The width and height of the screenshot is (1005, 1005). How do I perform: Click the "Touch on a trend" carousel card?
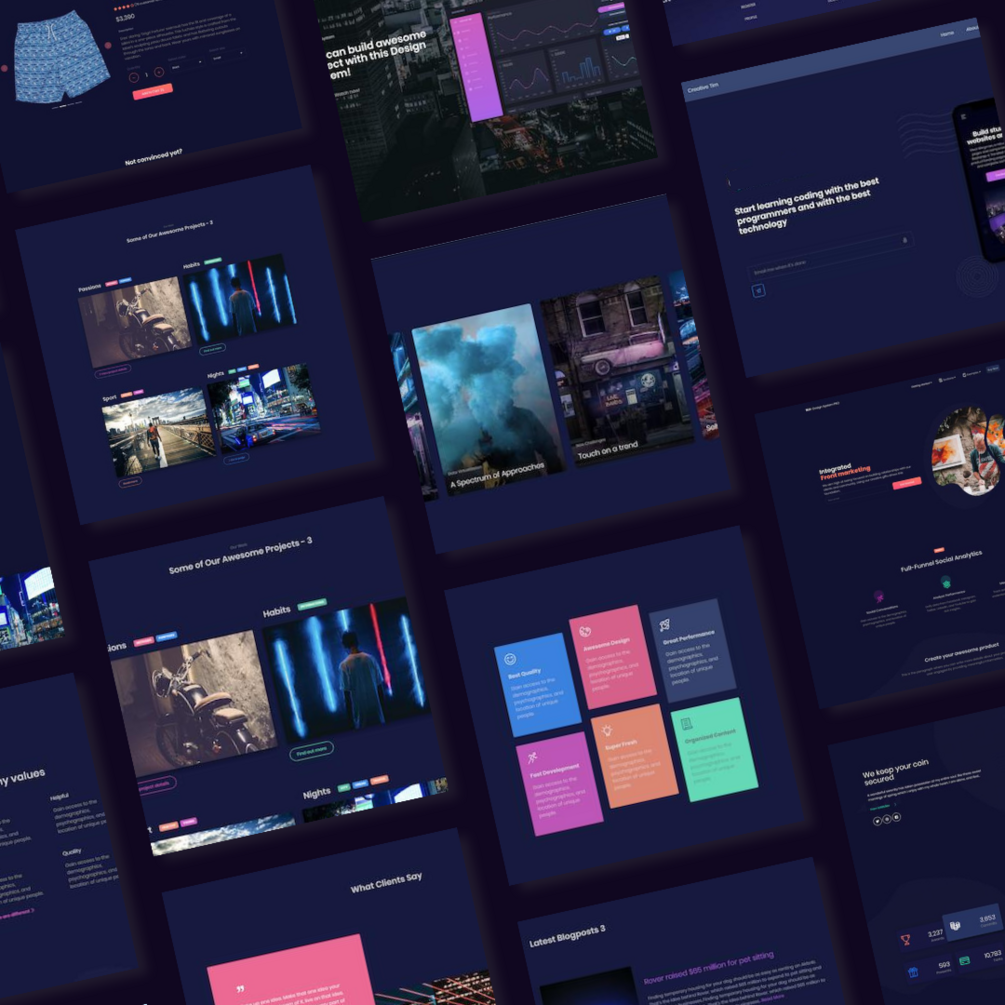click(x=617, y=370)
